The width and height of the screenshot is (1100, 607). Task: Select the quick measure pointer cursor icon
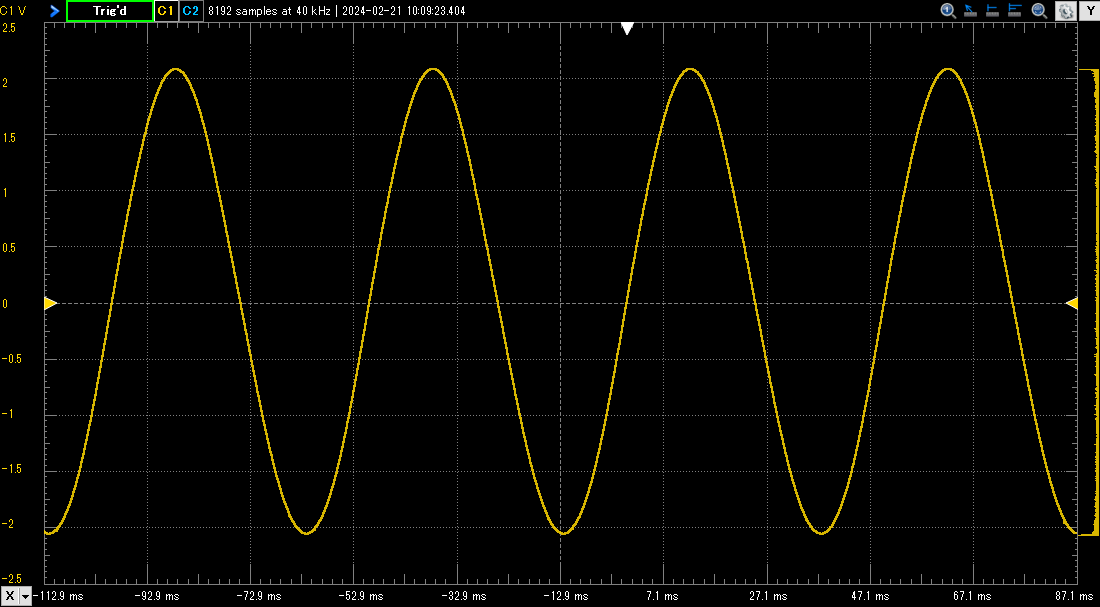coord(971,11)
